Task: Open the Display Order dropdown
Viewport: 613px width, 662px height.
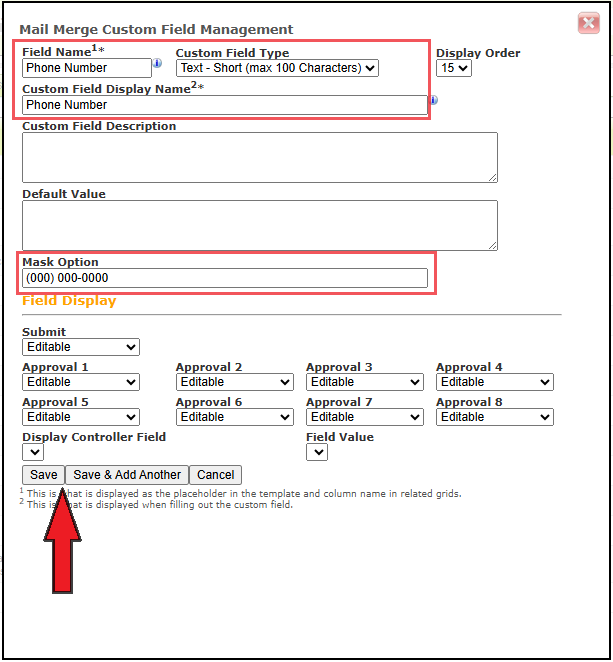Action: pyautogui.click(x=453, y=68)
